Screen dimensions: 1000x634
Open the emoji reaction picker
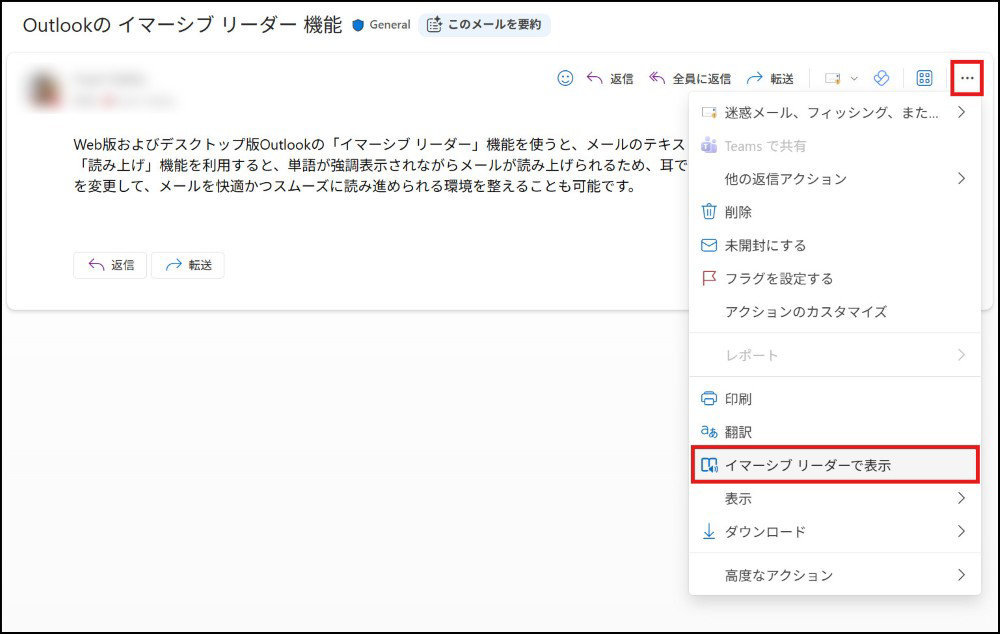565,78
